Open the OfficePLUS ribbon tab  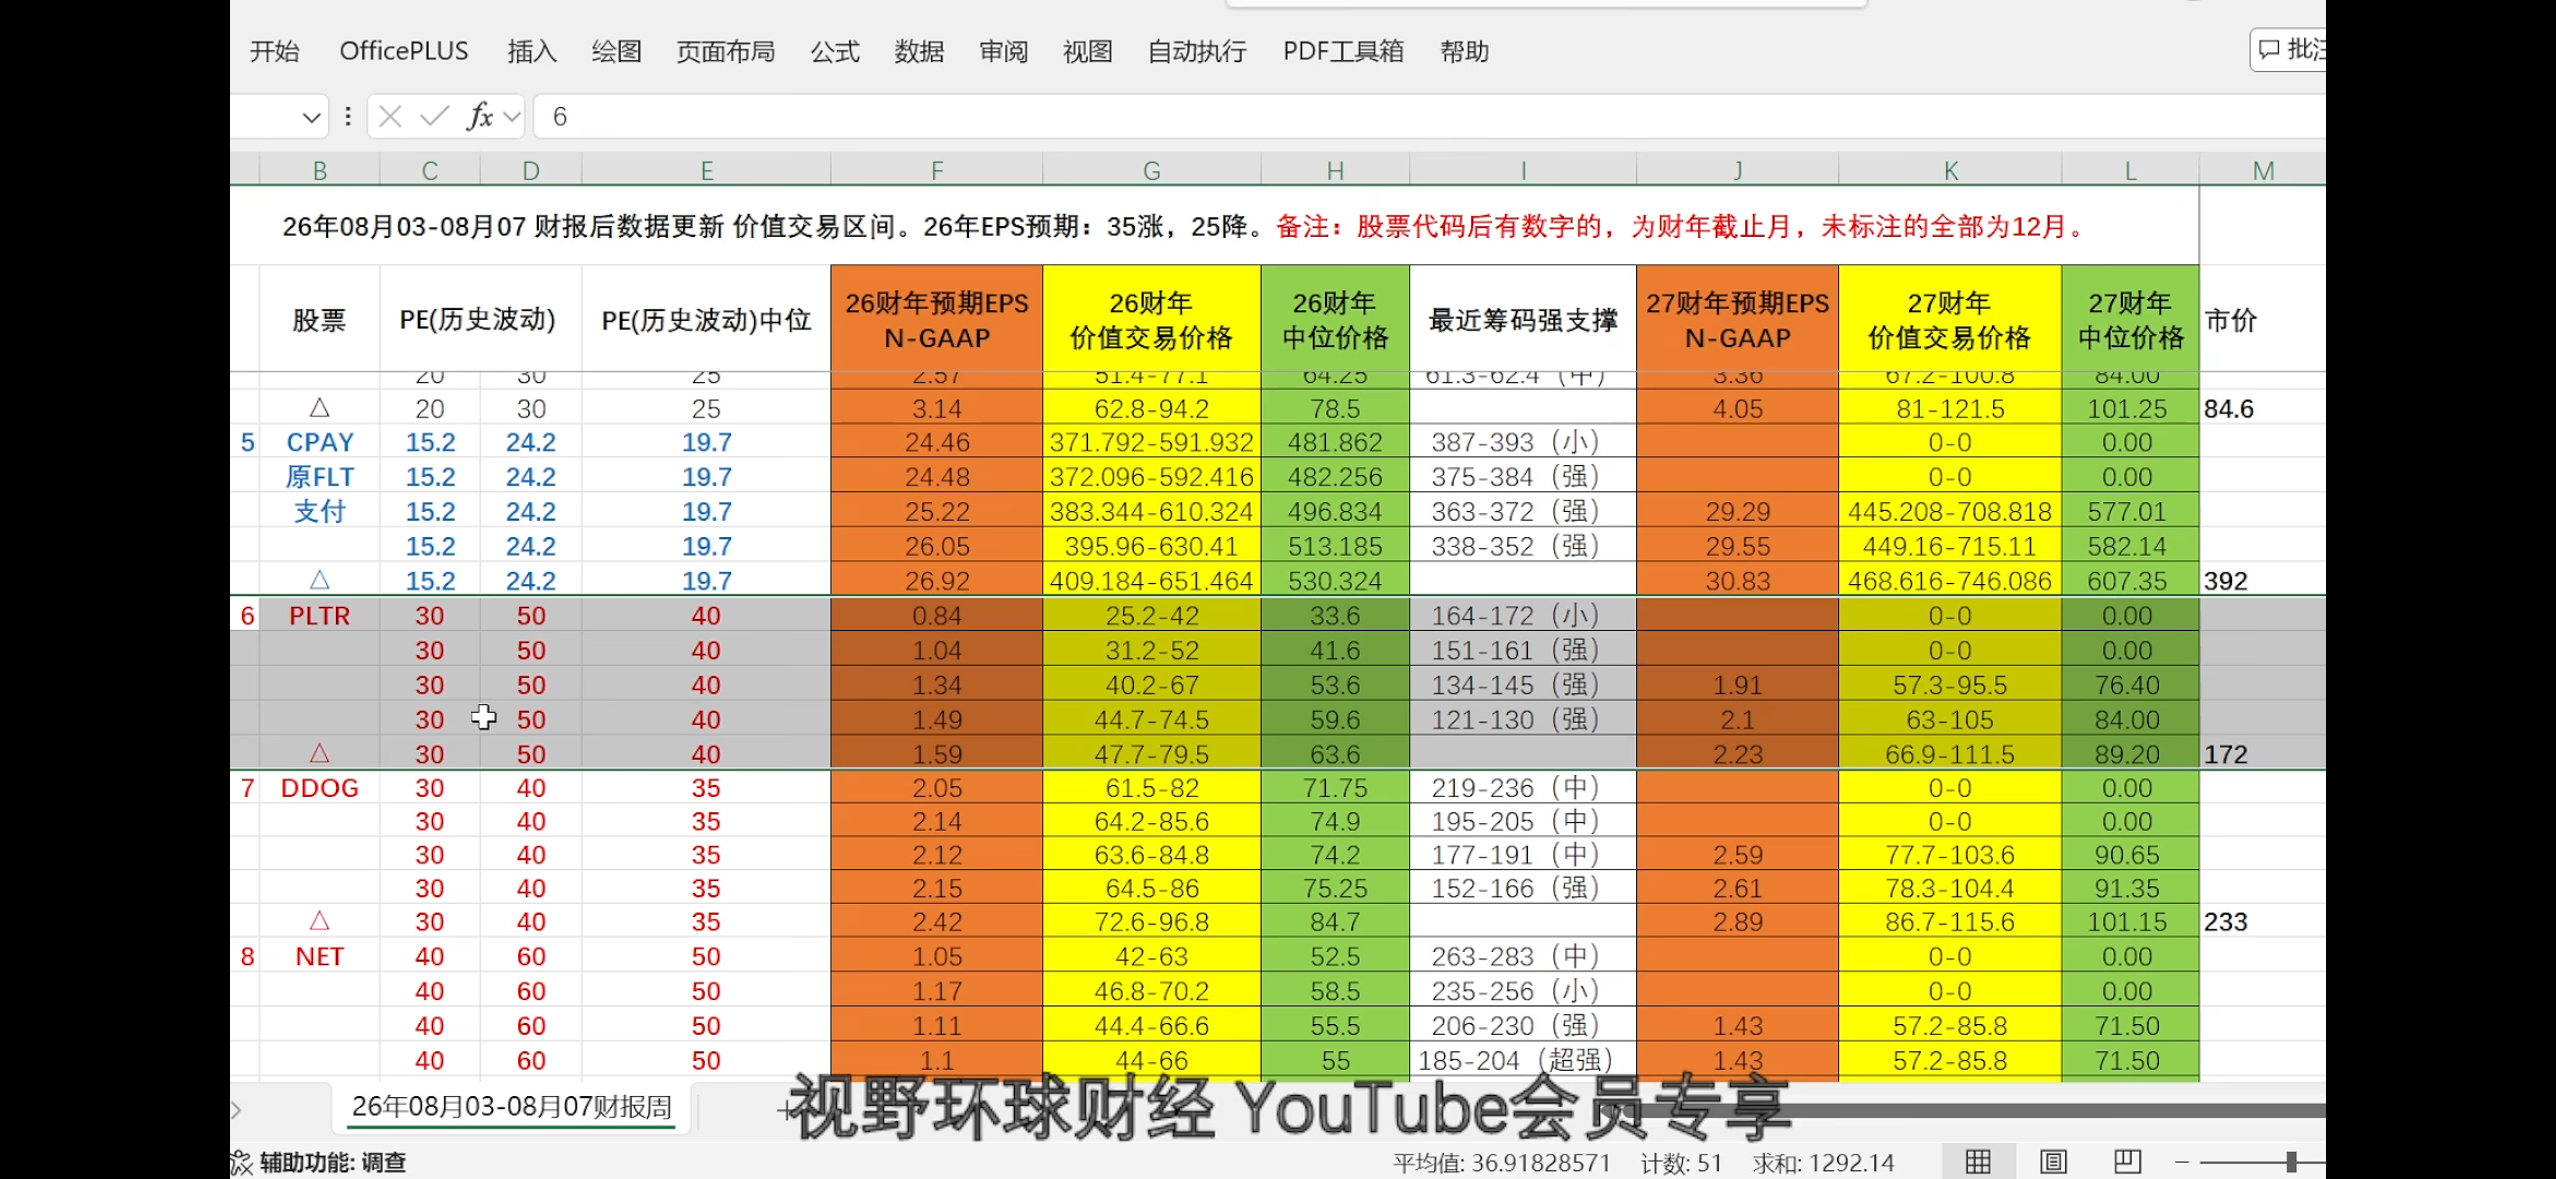tap(404, 51)
